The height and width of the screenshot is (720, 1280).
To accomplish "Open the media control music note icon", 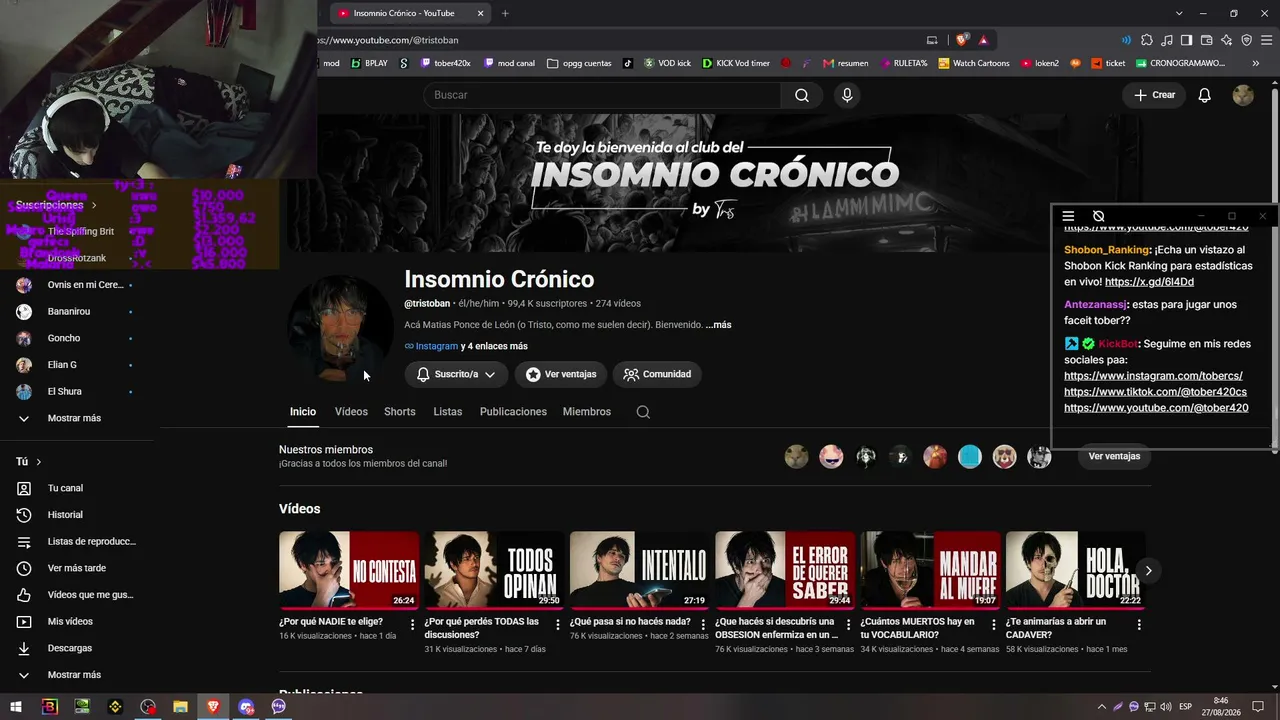I will click(1167, 40).
